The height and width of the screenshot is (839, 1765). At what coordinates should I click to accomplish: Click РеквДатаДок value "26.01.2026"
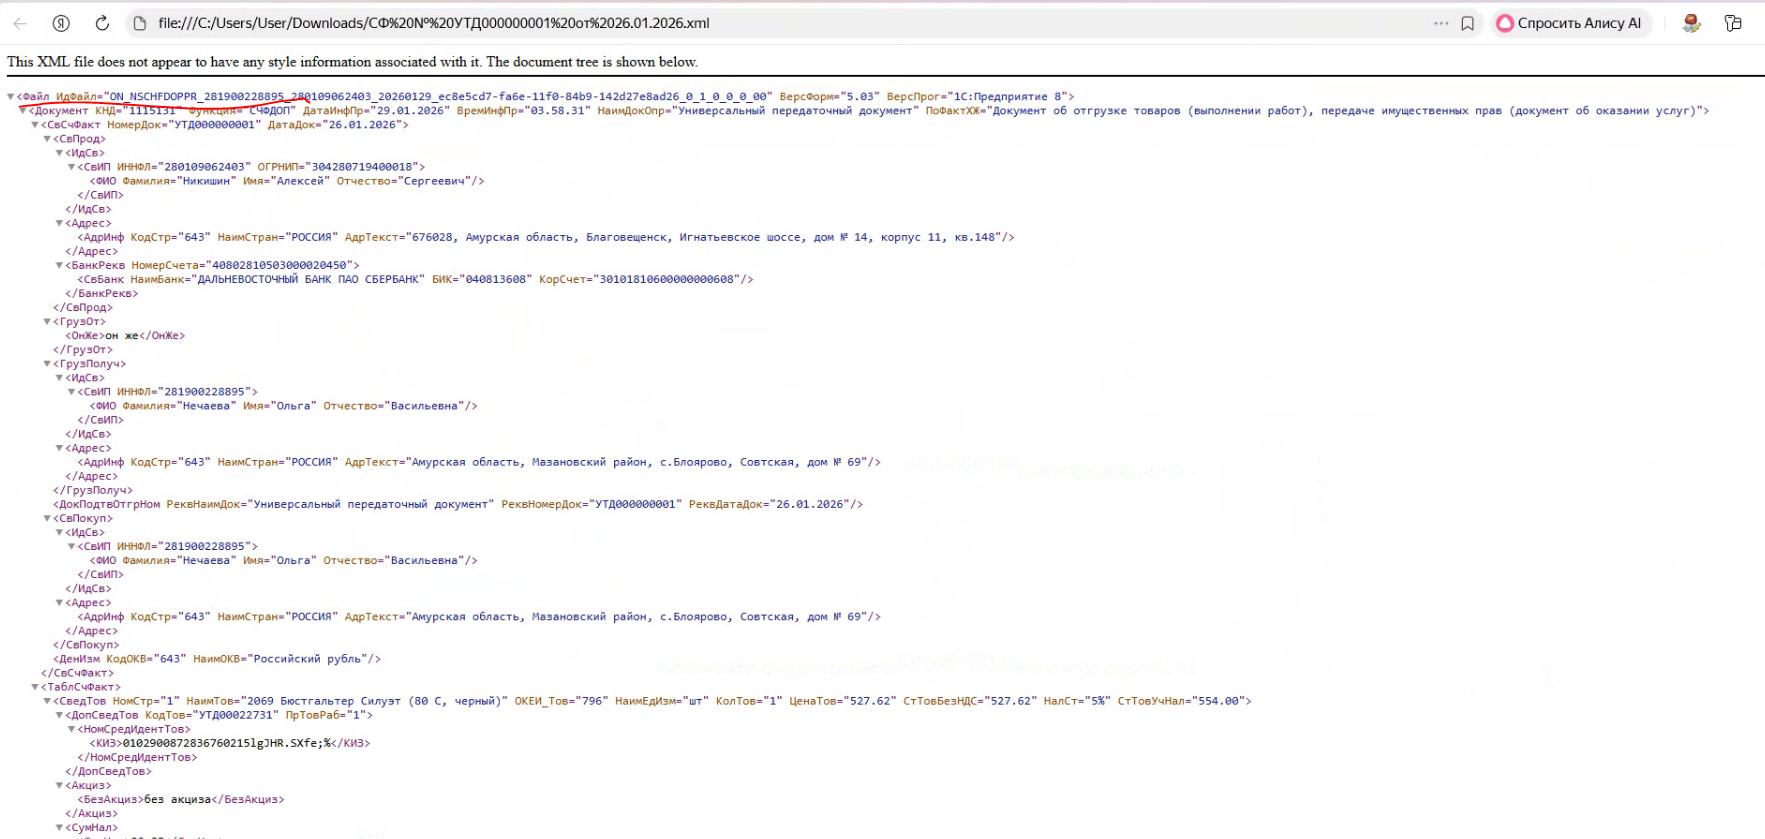pyautogui.click(x=809, y=504)
